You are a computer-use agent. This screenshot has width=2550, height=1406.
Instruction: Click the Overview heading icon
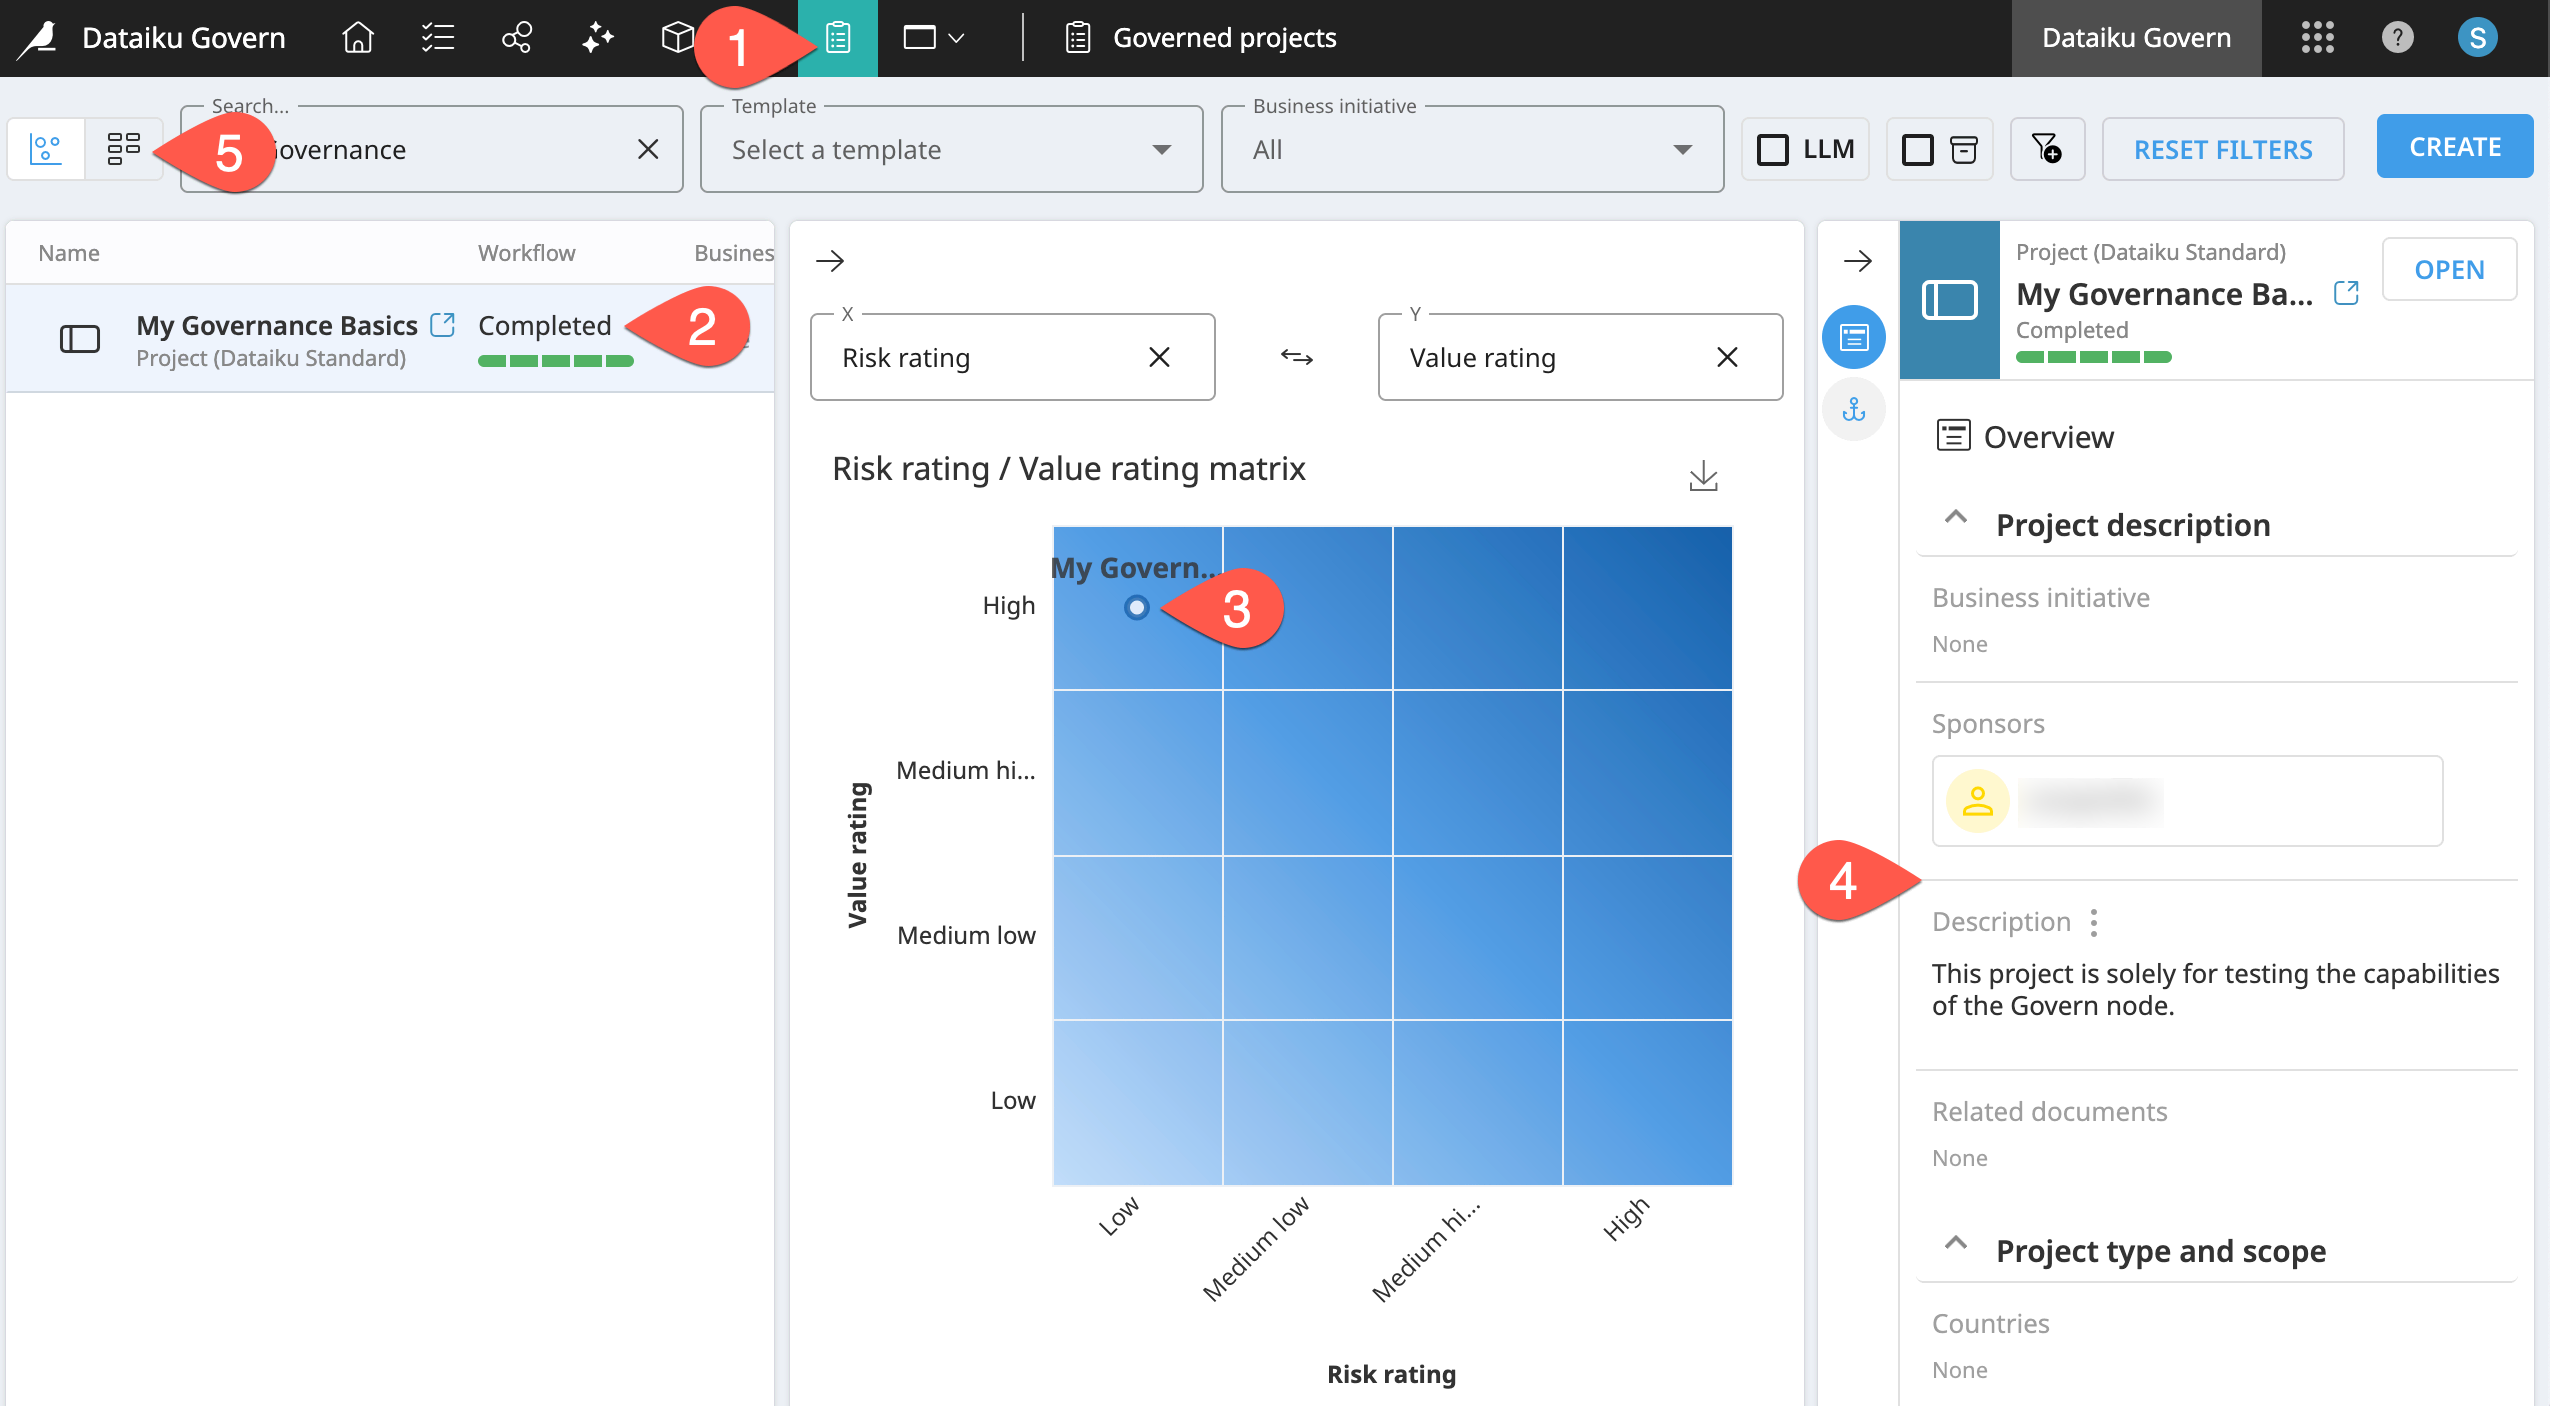pos(1953,436)
